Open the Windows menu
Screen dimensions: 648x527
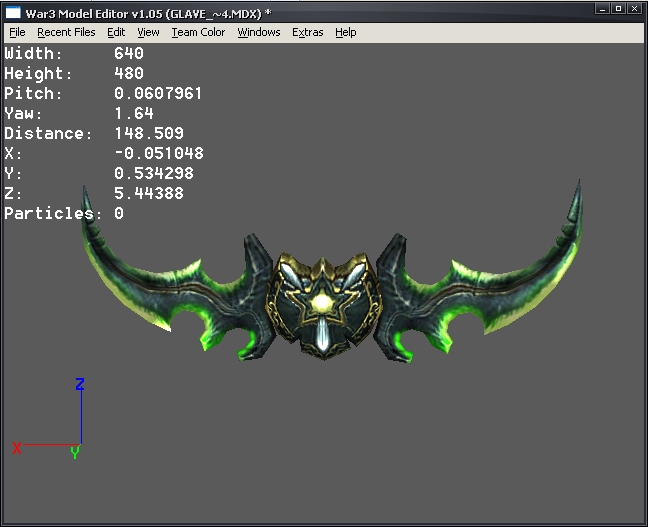click(x=259, y=32)
